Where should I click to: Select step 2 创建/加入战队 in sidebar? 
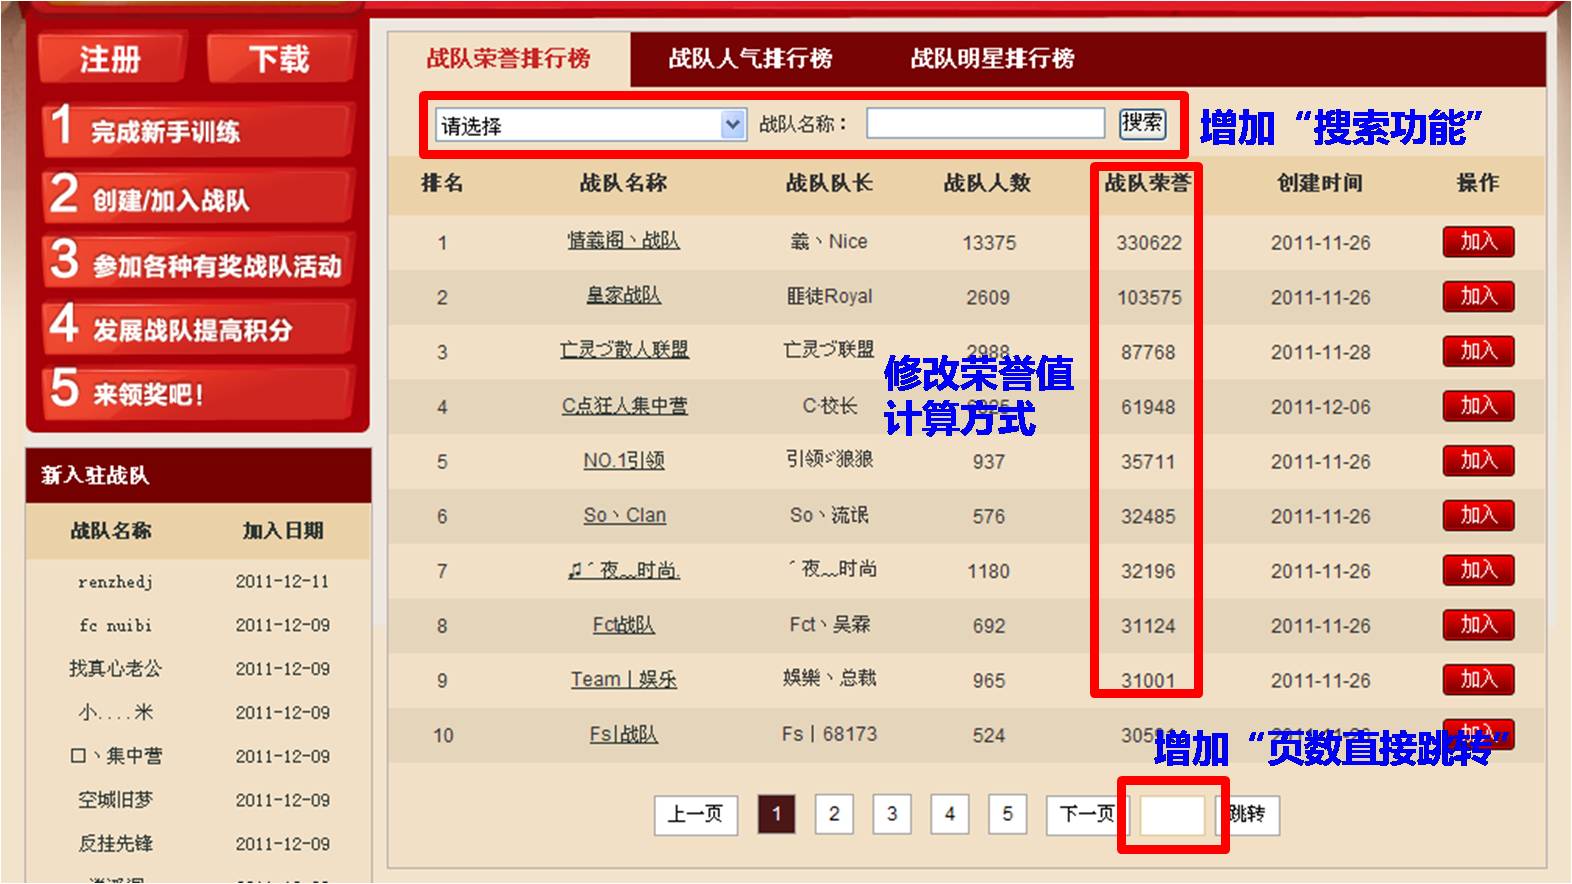click(197, 196)
